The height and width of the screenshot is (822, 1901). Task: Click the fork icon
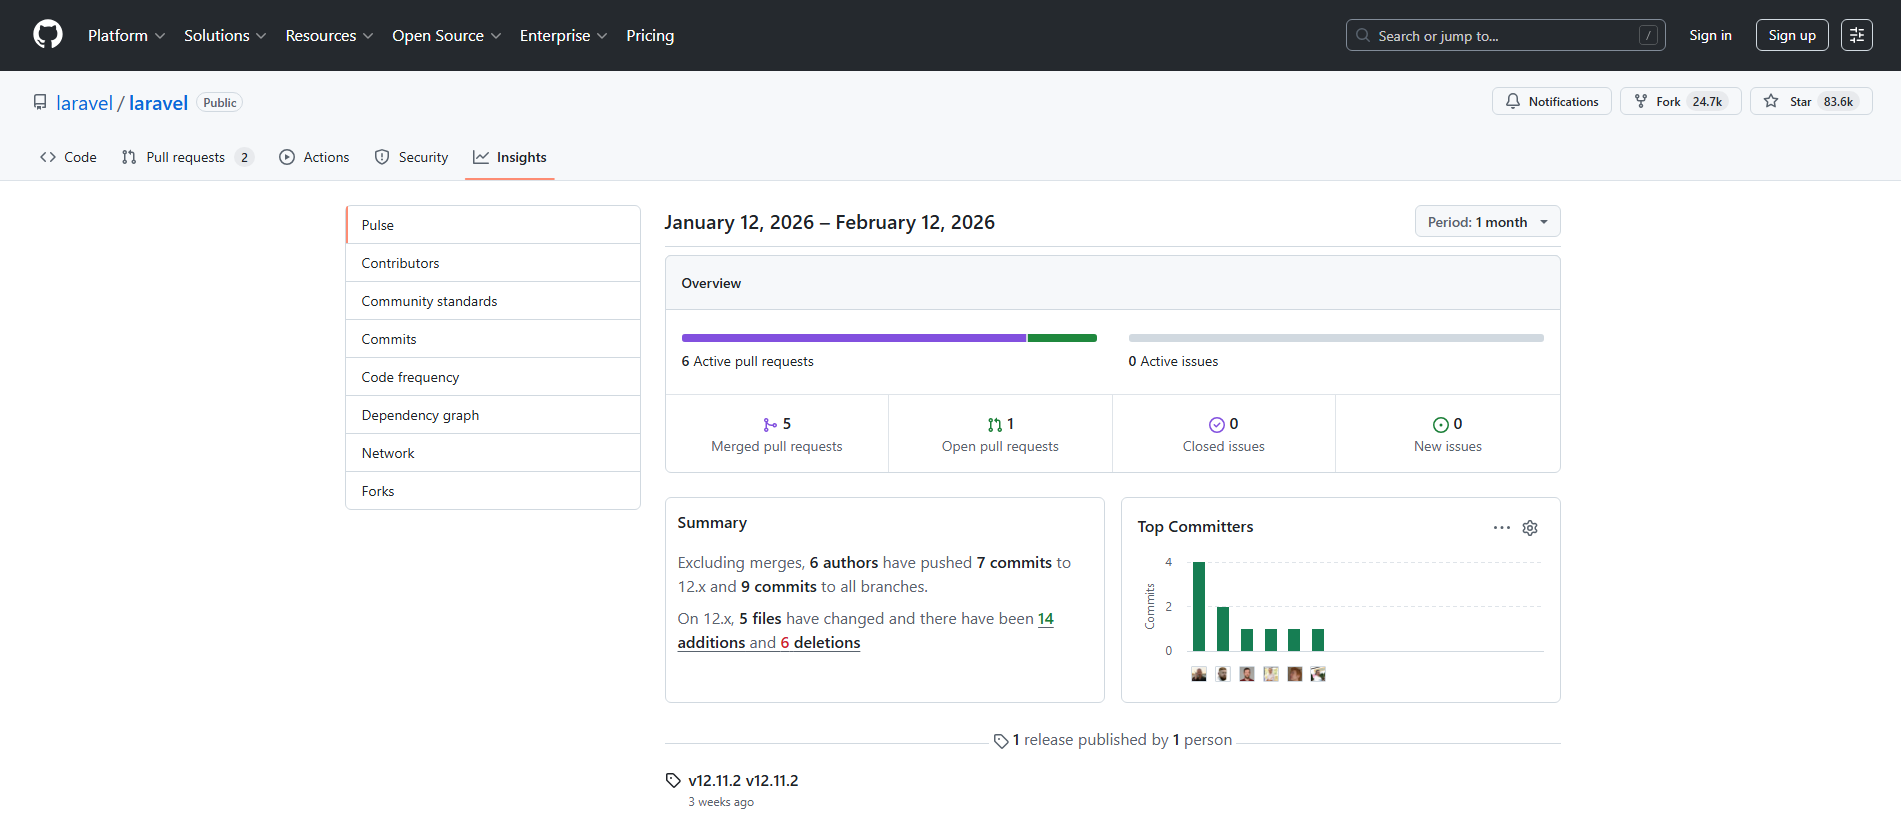point(1641,101)
